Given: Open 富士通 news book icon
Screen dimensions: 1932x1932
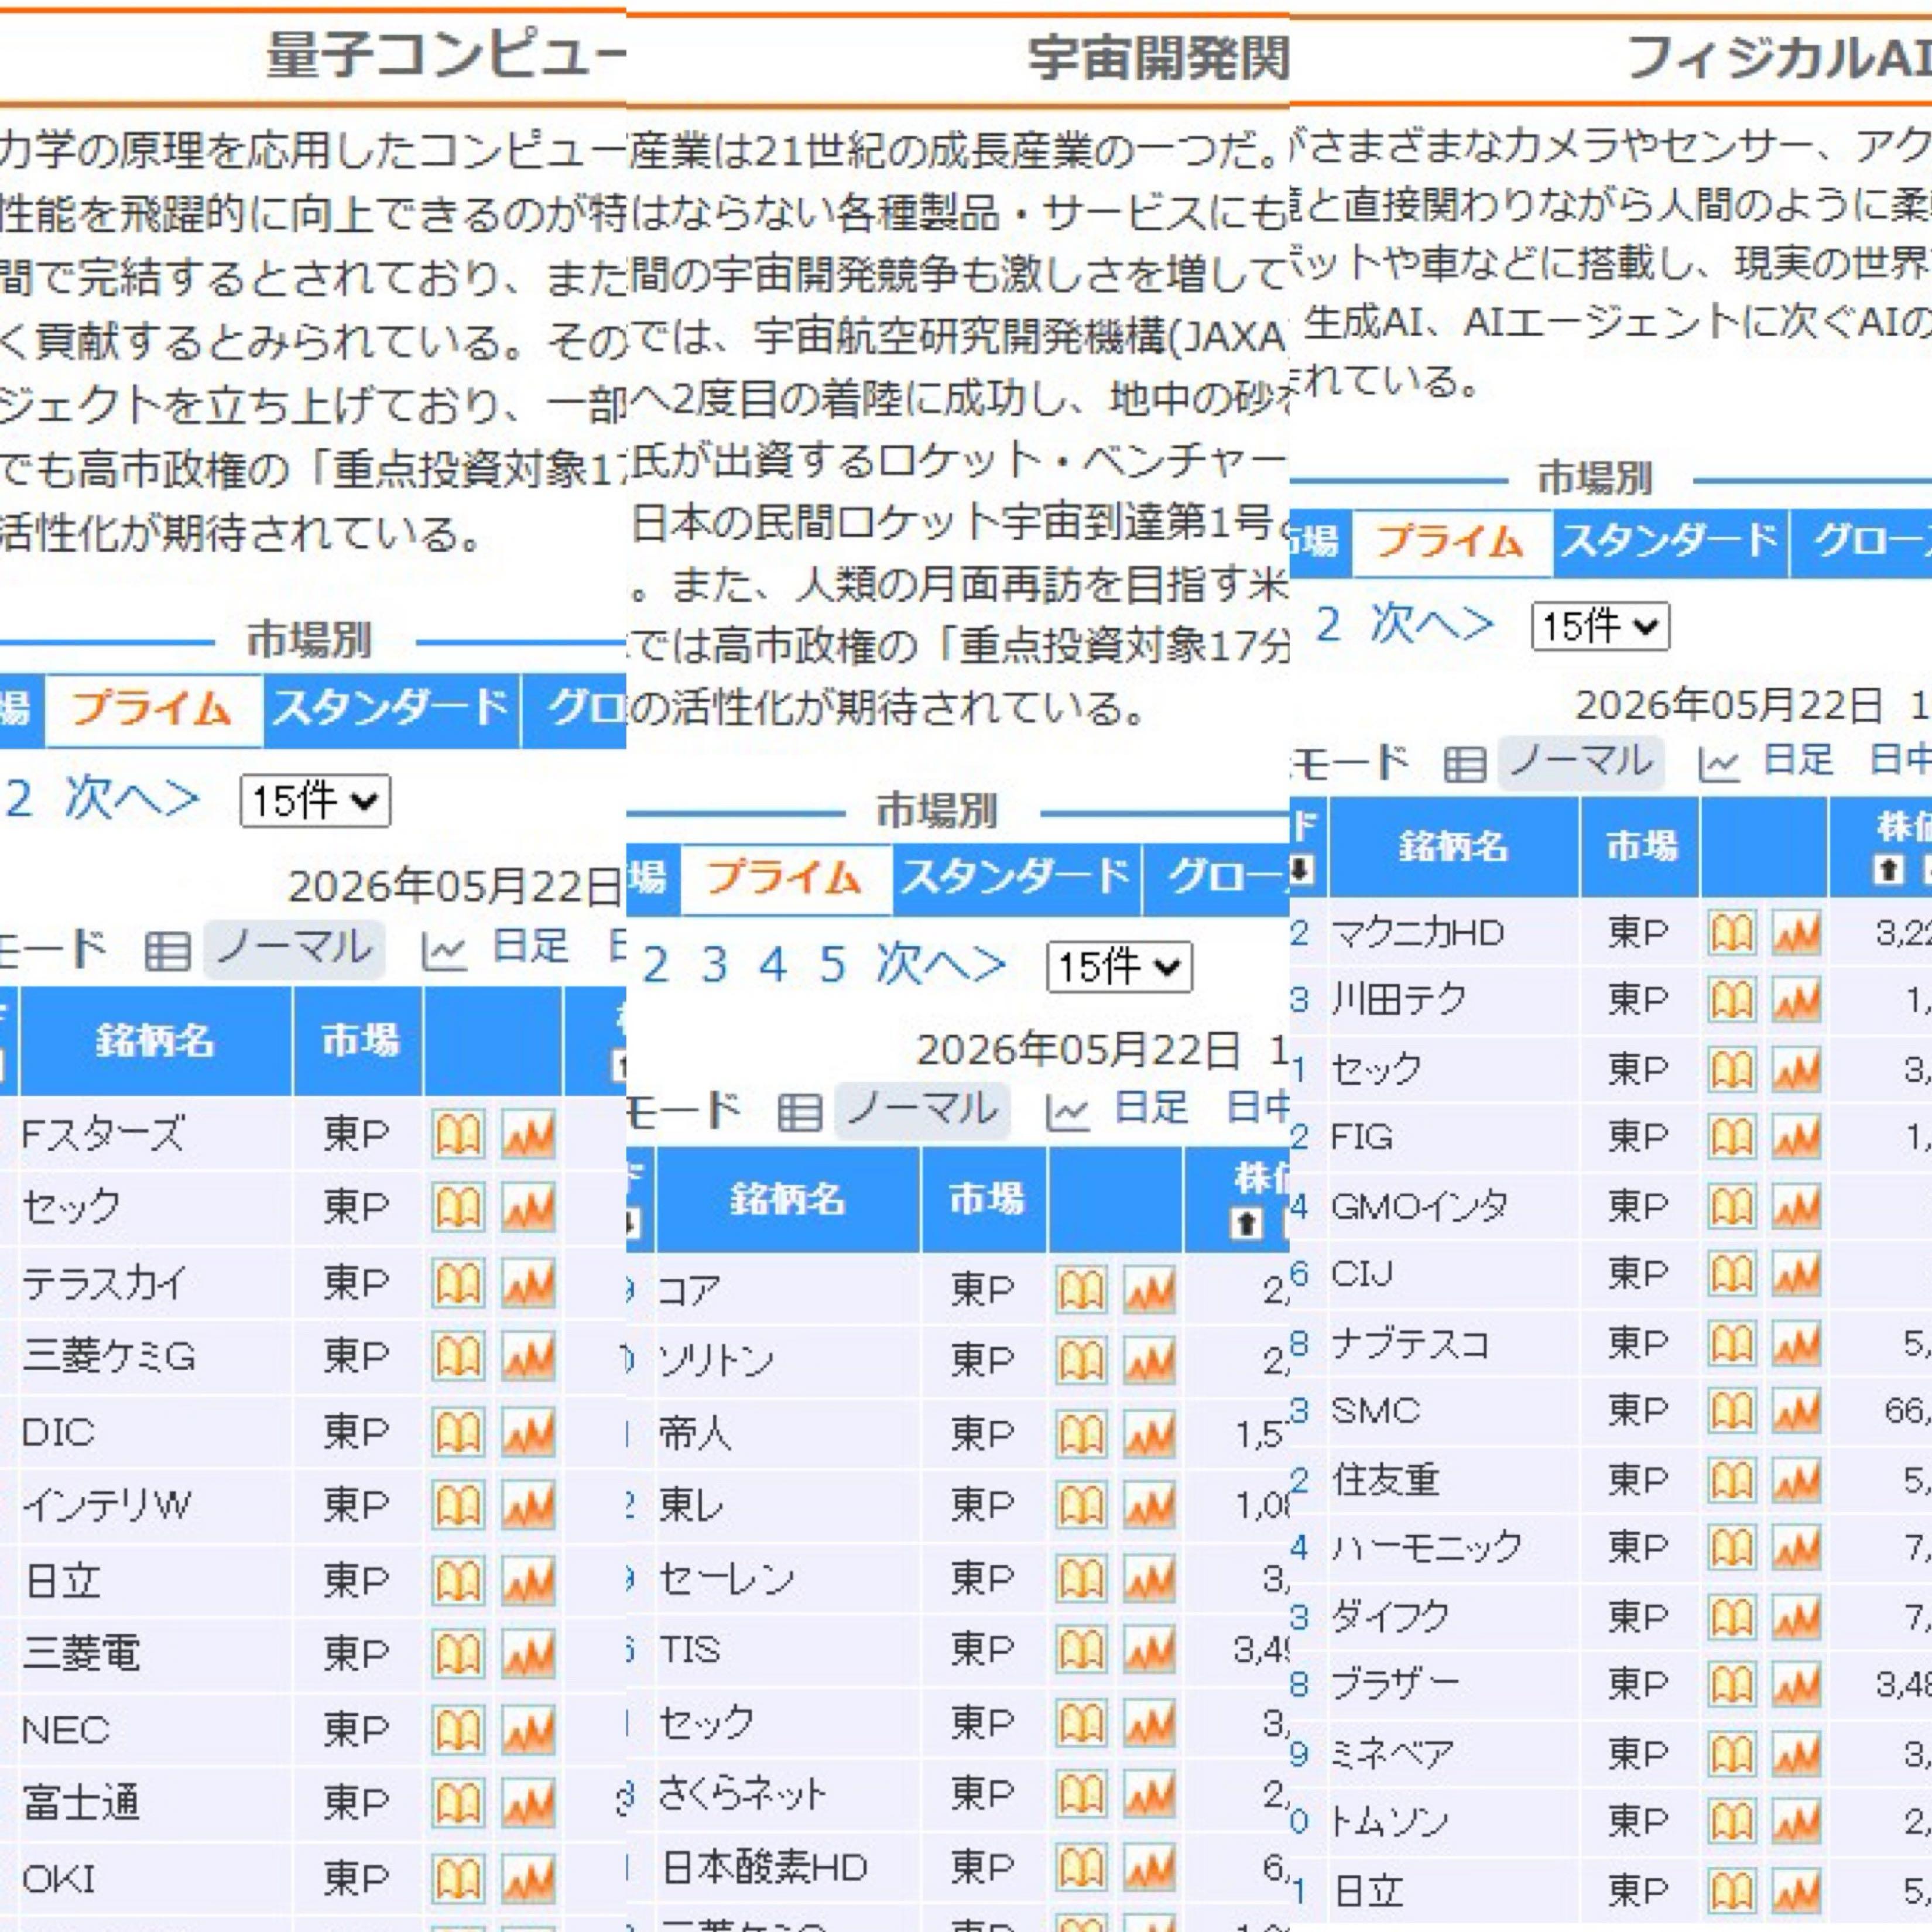Looking at the screenshot, I should click(x=458, y=1803).
